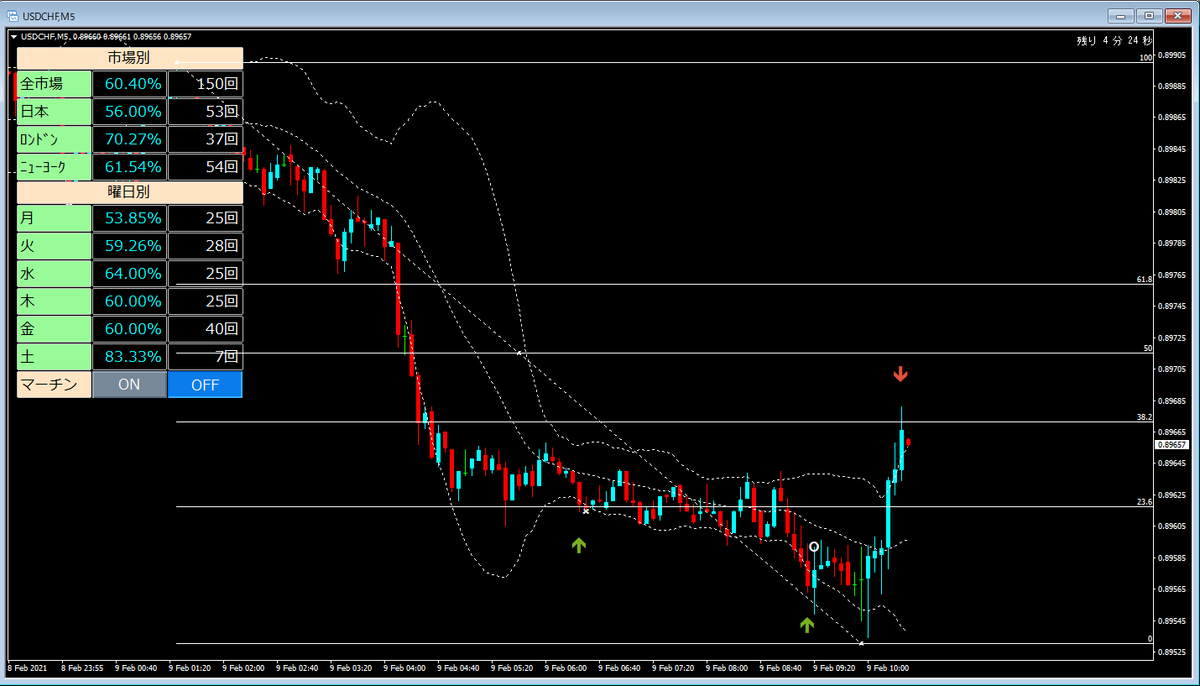The height and width of the screenshot is (686, 1200).
Task: Select the ロンドン market label
Action: (54, 139)
